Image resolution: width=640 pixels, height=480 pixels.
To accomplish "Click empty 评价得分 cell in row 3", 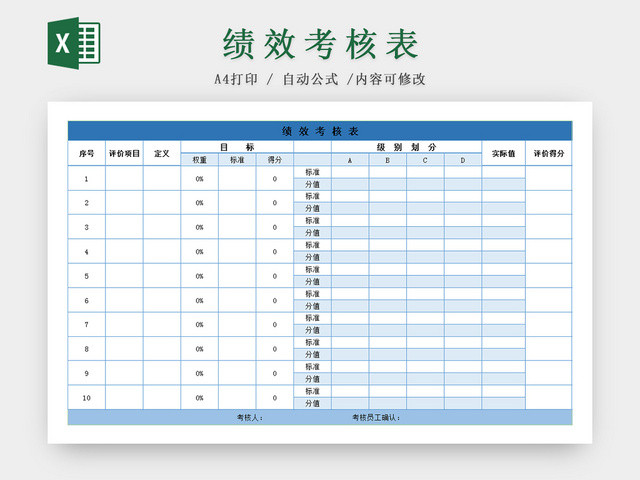I will [x=549, y=227].
